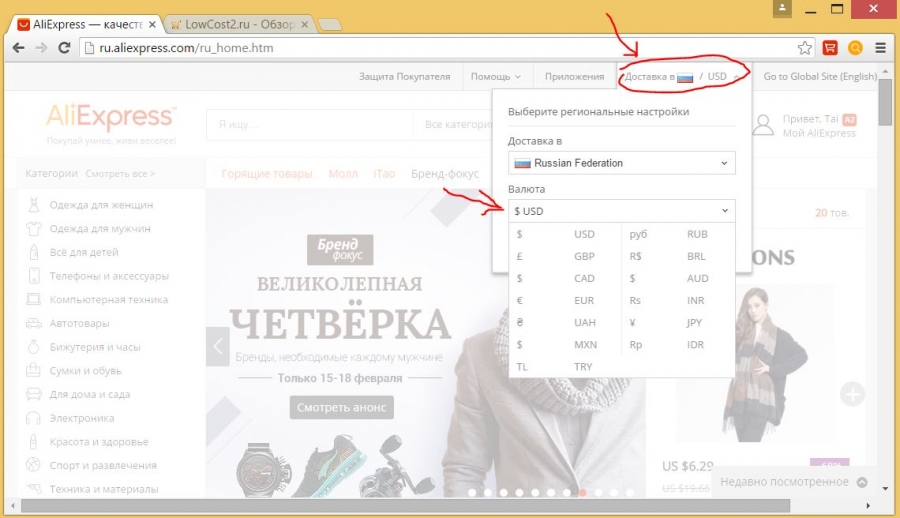This screenshot has width=900, height=518.
Task: Click the car icon for Автотовары
Action: [34, 323]
